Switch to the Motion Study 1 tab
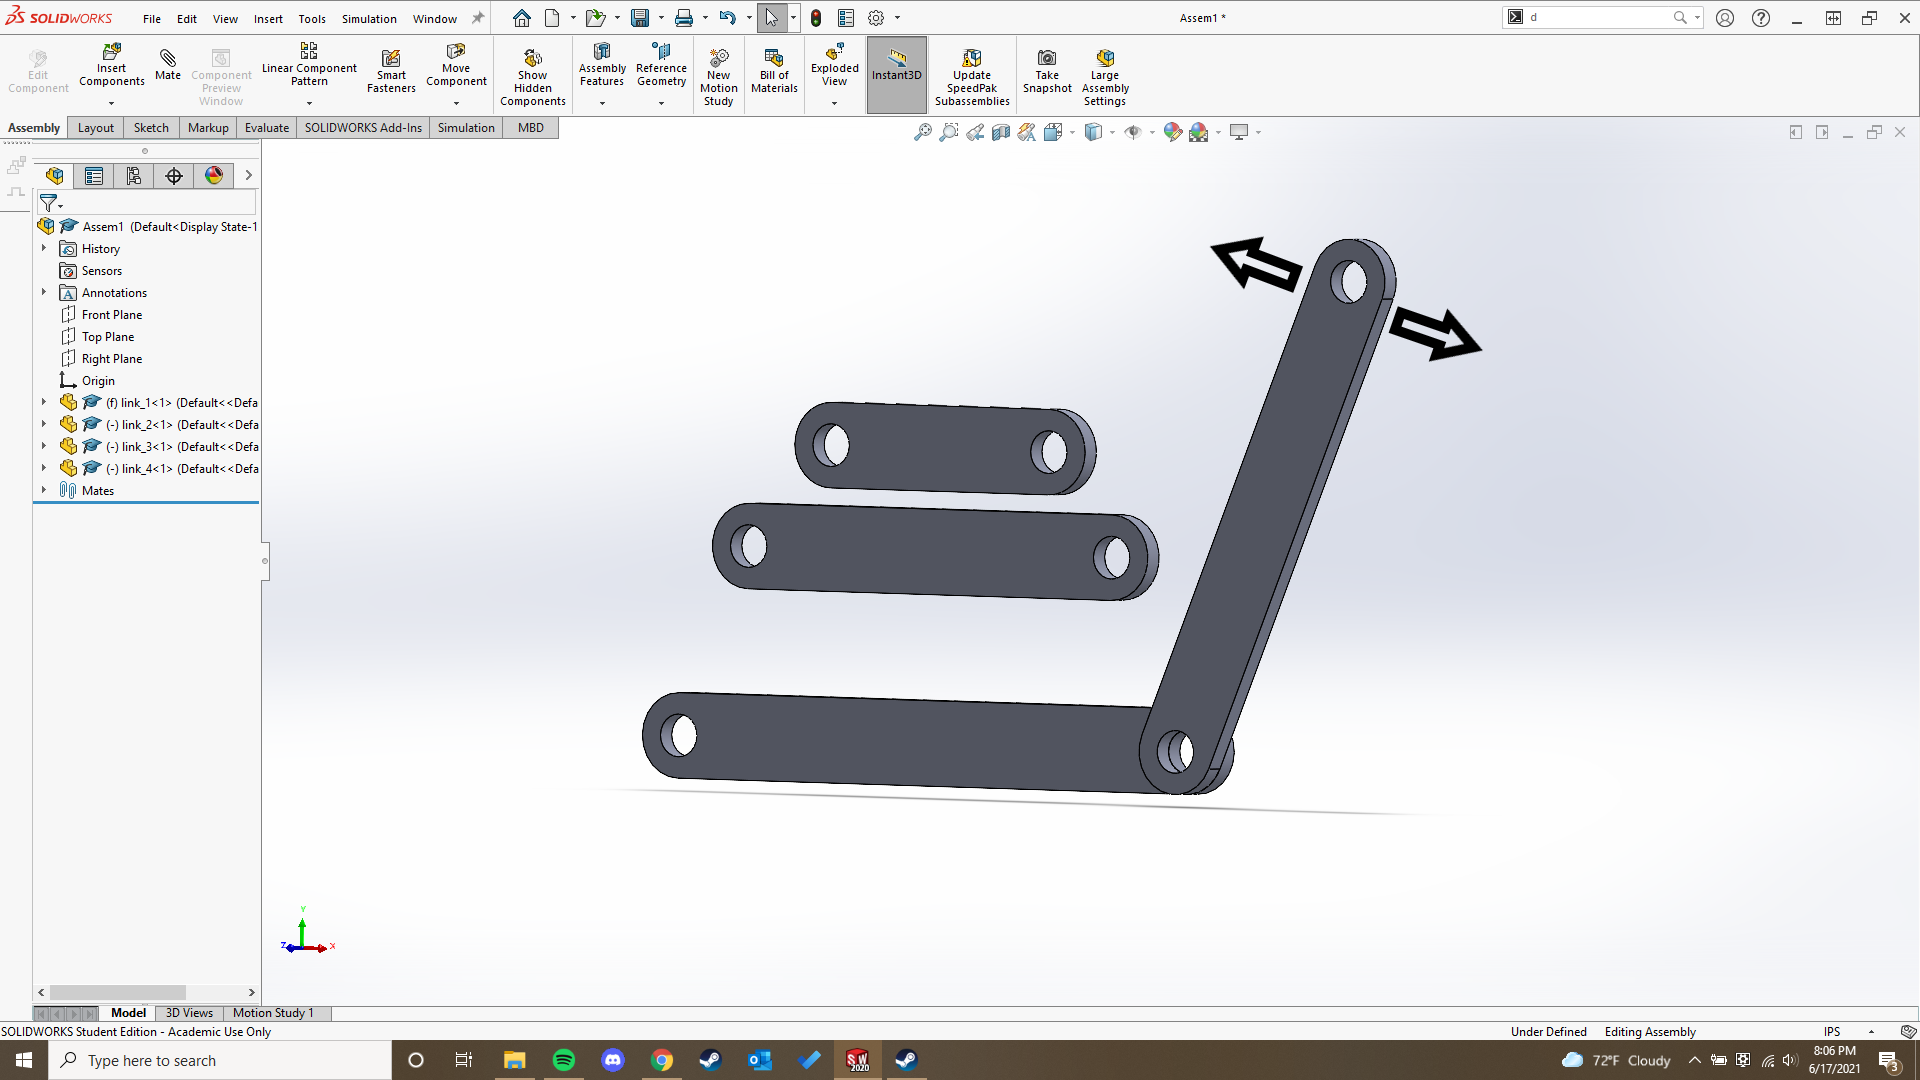 point(273,1013)
